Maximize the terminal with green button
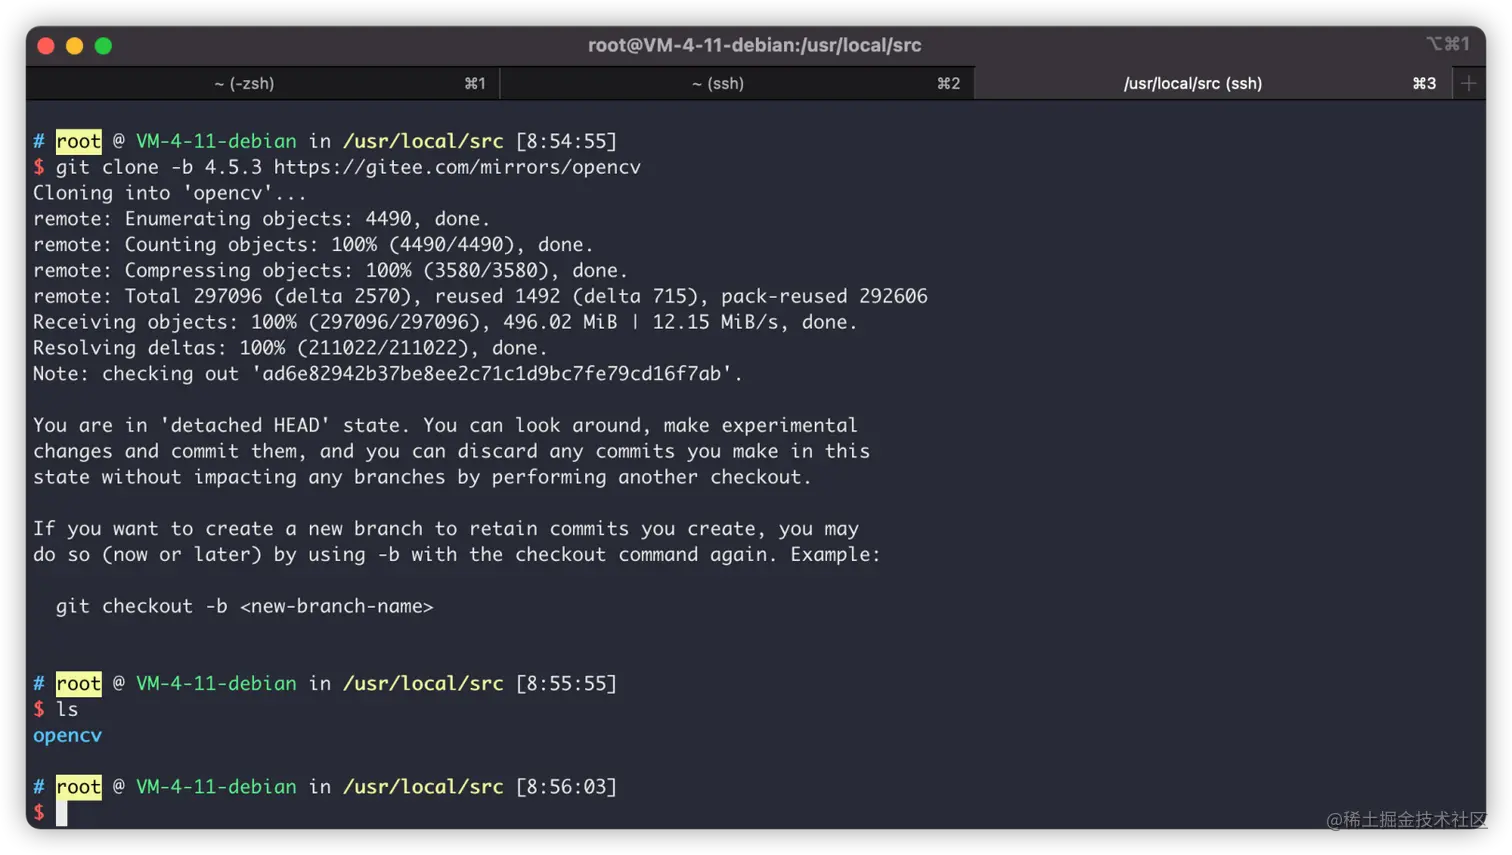 pyautogui.click(x=103, y=45)
